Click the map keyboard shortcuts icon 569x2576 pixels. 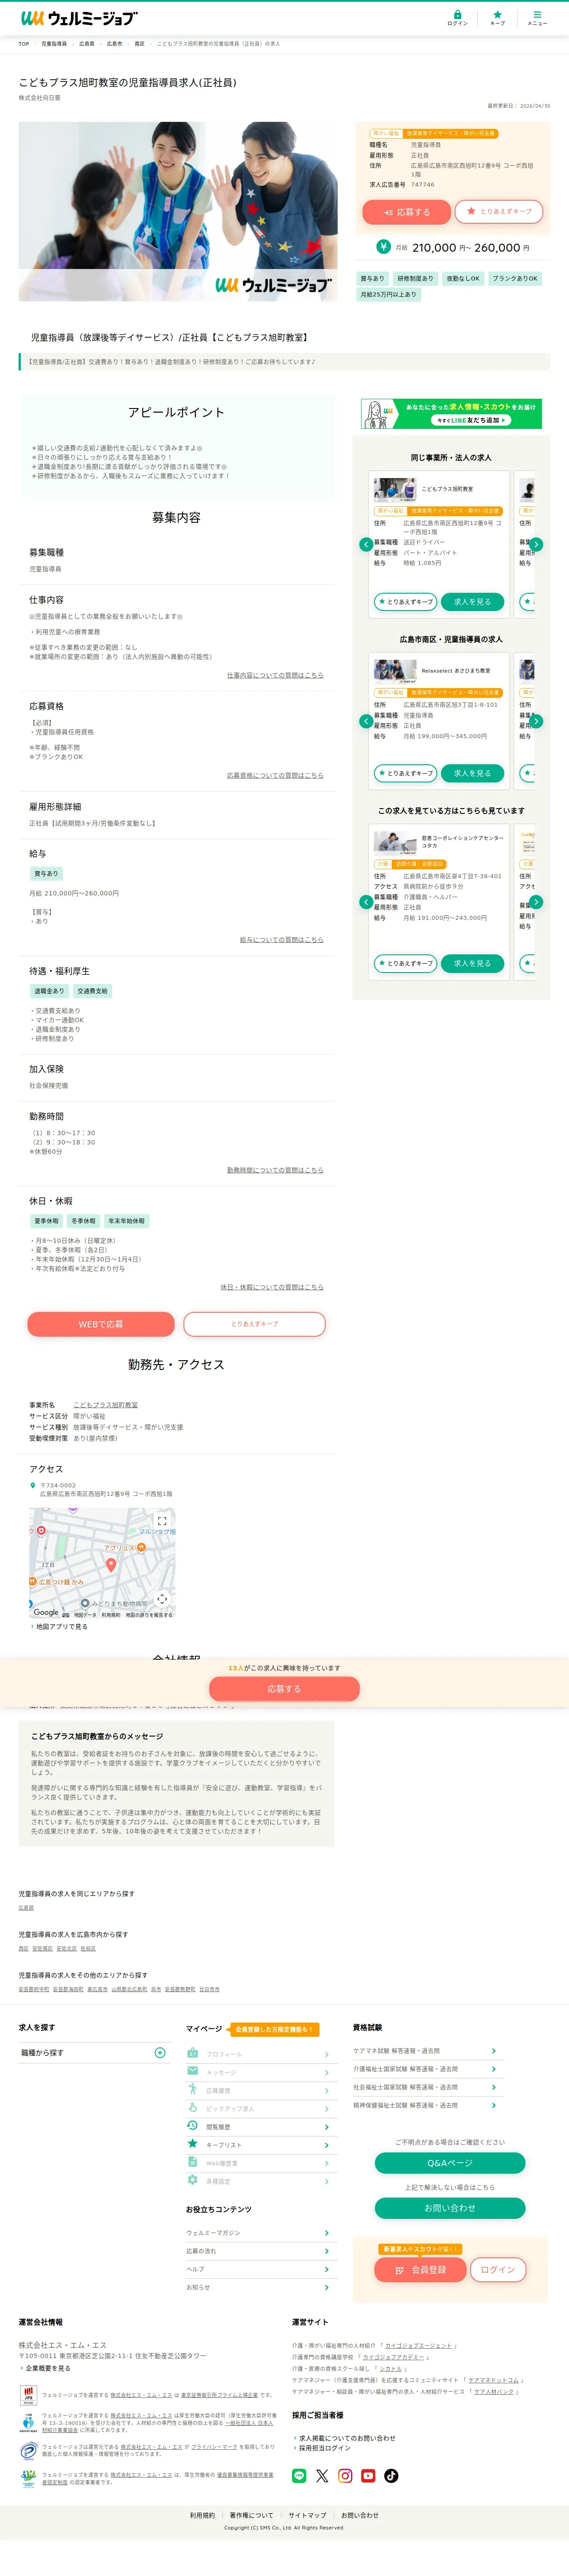66,1615
